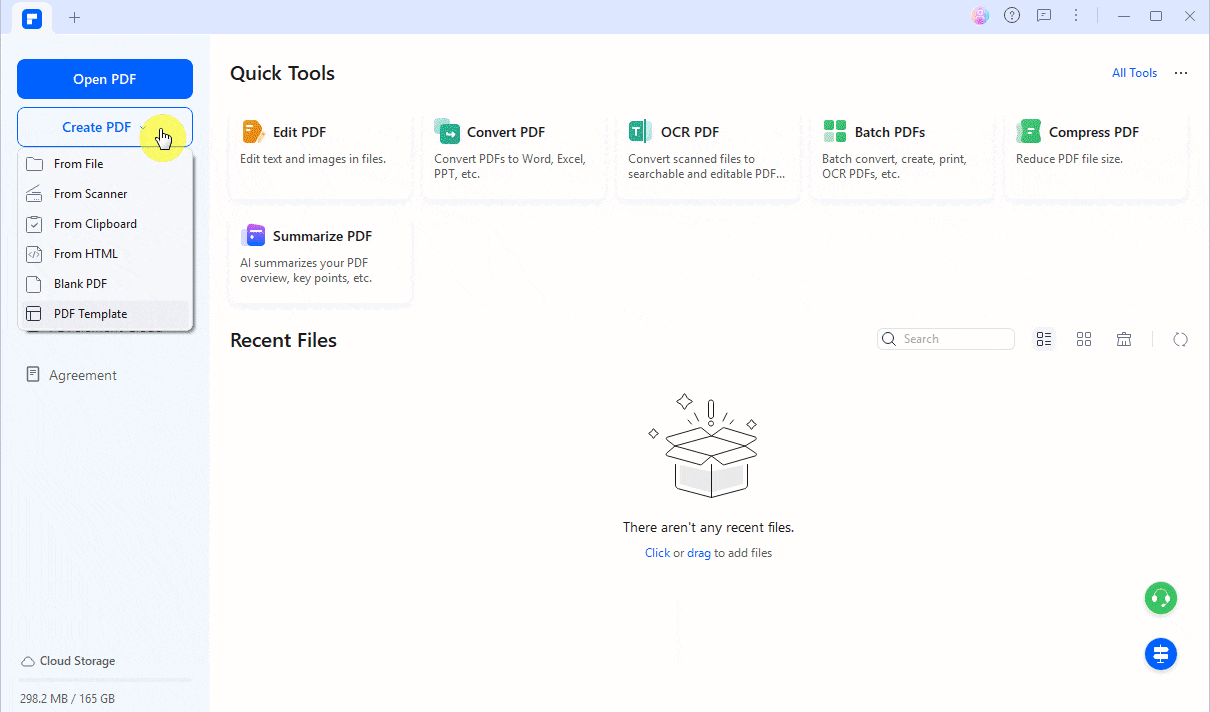Open the recycle bin for recent files
The image size is (1210, 712).
click(x=1124, y=340)
